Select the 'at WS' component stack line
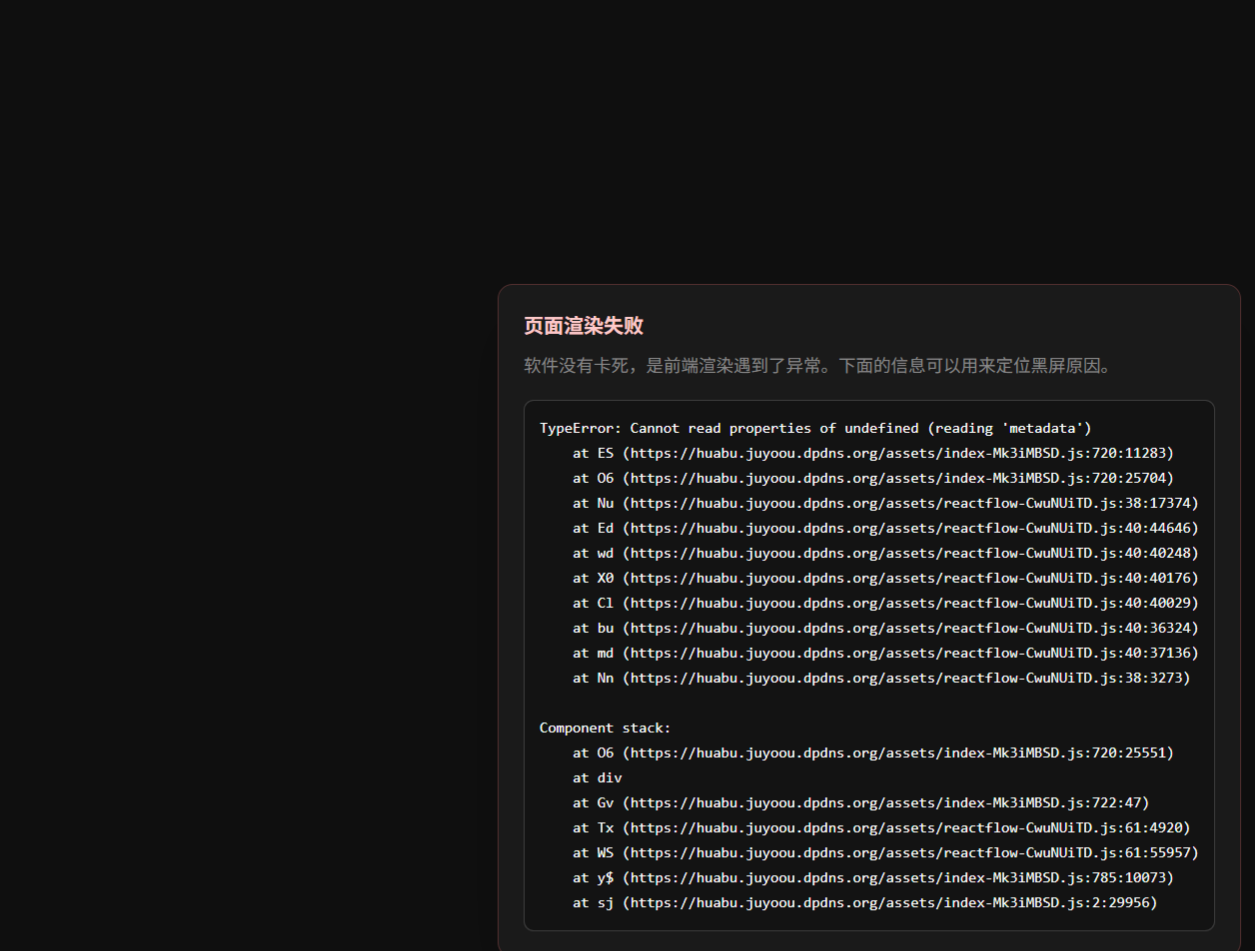Image resolution: width=1255 pixels, height=951 pixels. [885, 853]
